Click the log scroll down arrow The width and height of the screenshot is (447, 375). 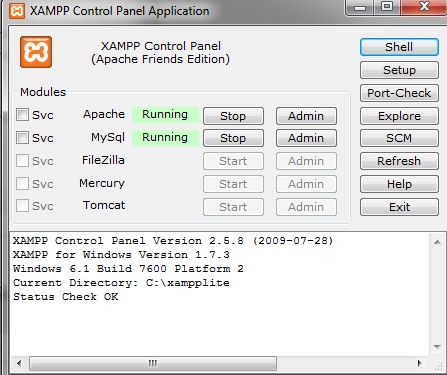coord(437,347)
